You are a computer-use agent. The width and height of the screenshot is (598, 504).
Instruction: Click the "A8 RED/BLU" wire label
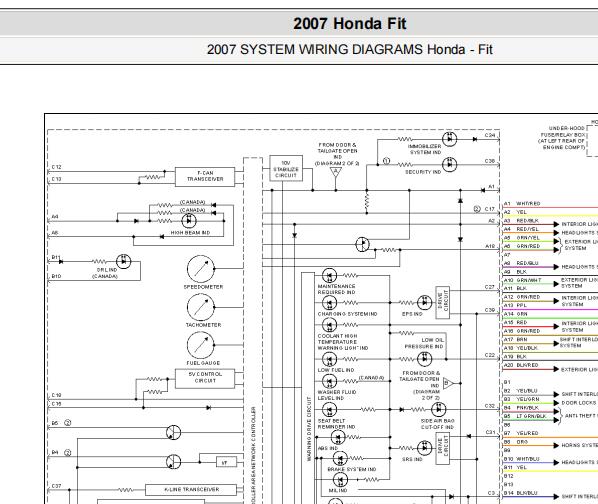(x=521, y=263)
